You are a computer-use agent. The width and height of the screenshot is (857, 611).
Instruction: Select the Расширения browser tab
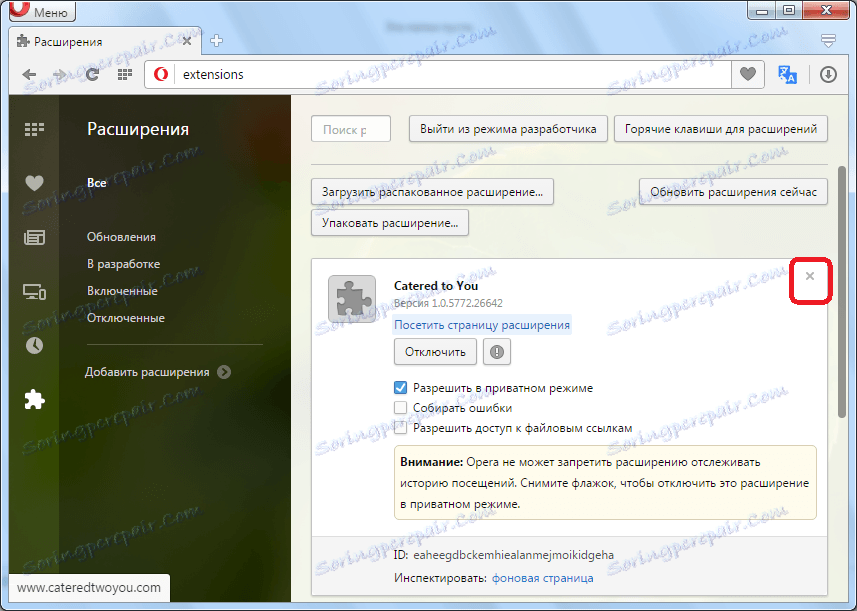click(x=105, y=42)
